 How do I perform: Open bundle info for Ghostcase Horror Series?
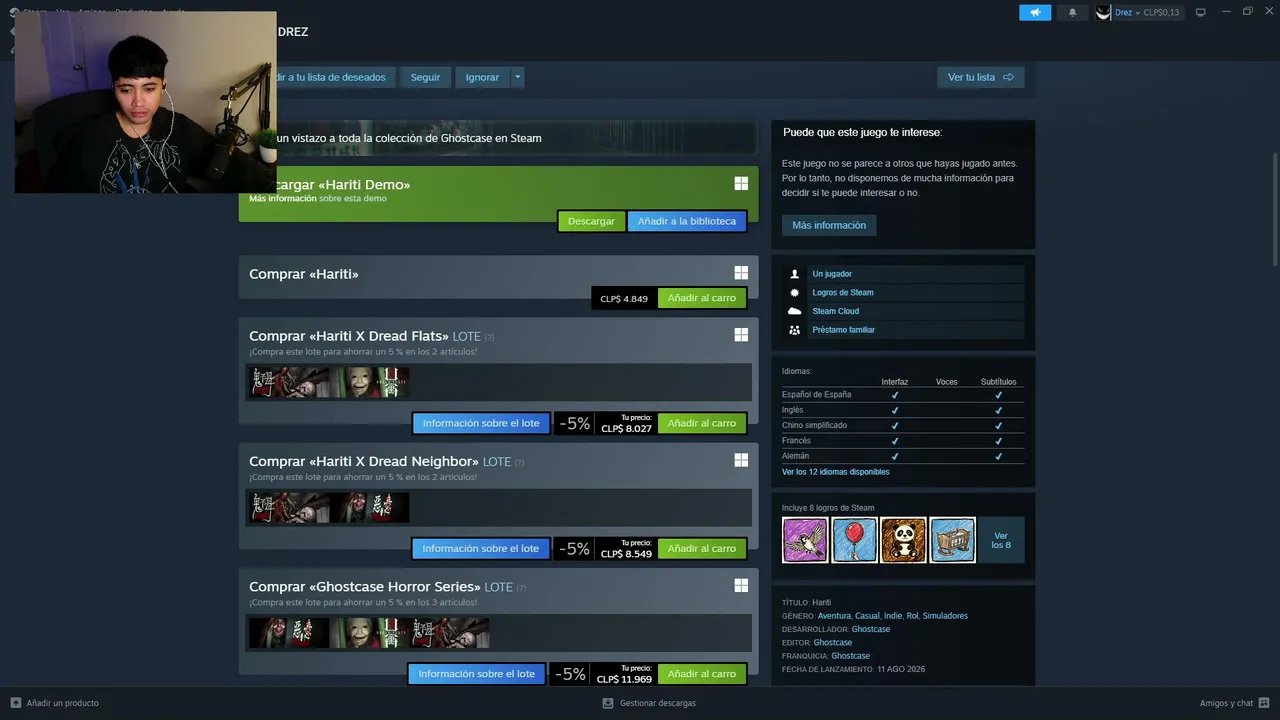(x=476, y=674)
